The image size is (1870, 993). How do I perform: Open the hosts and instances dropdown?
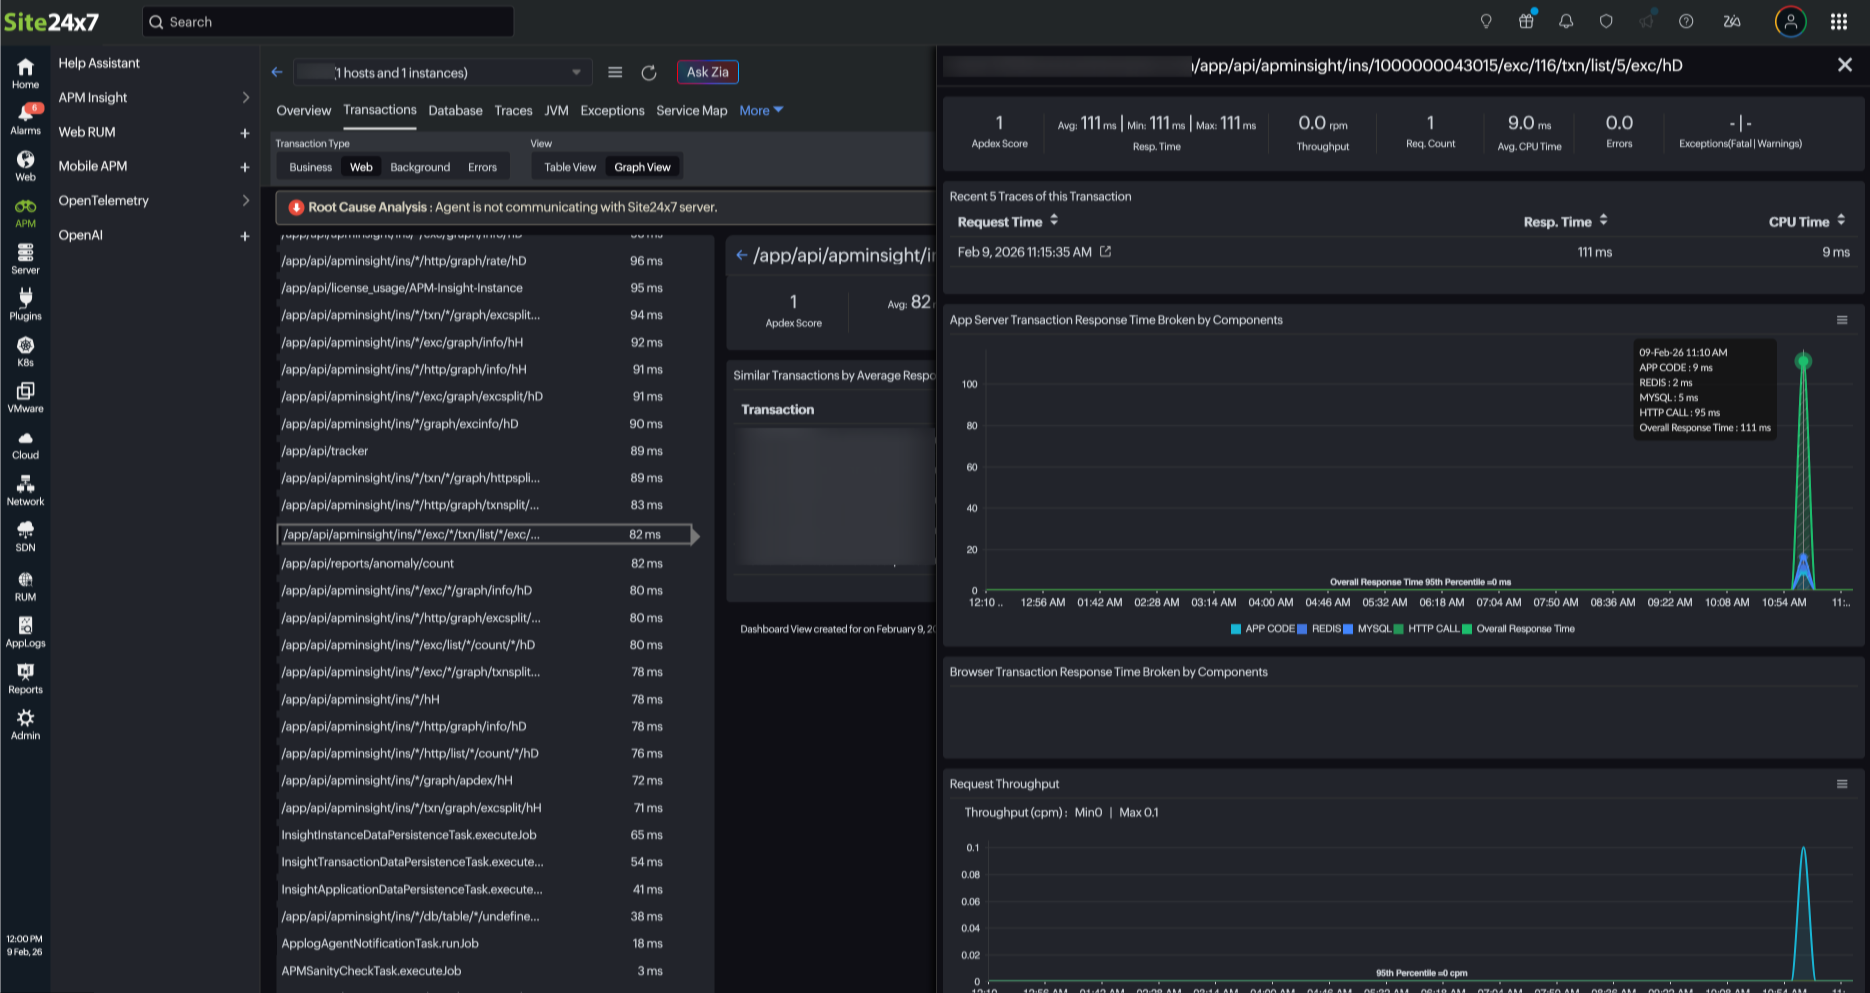pos(576,72)
